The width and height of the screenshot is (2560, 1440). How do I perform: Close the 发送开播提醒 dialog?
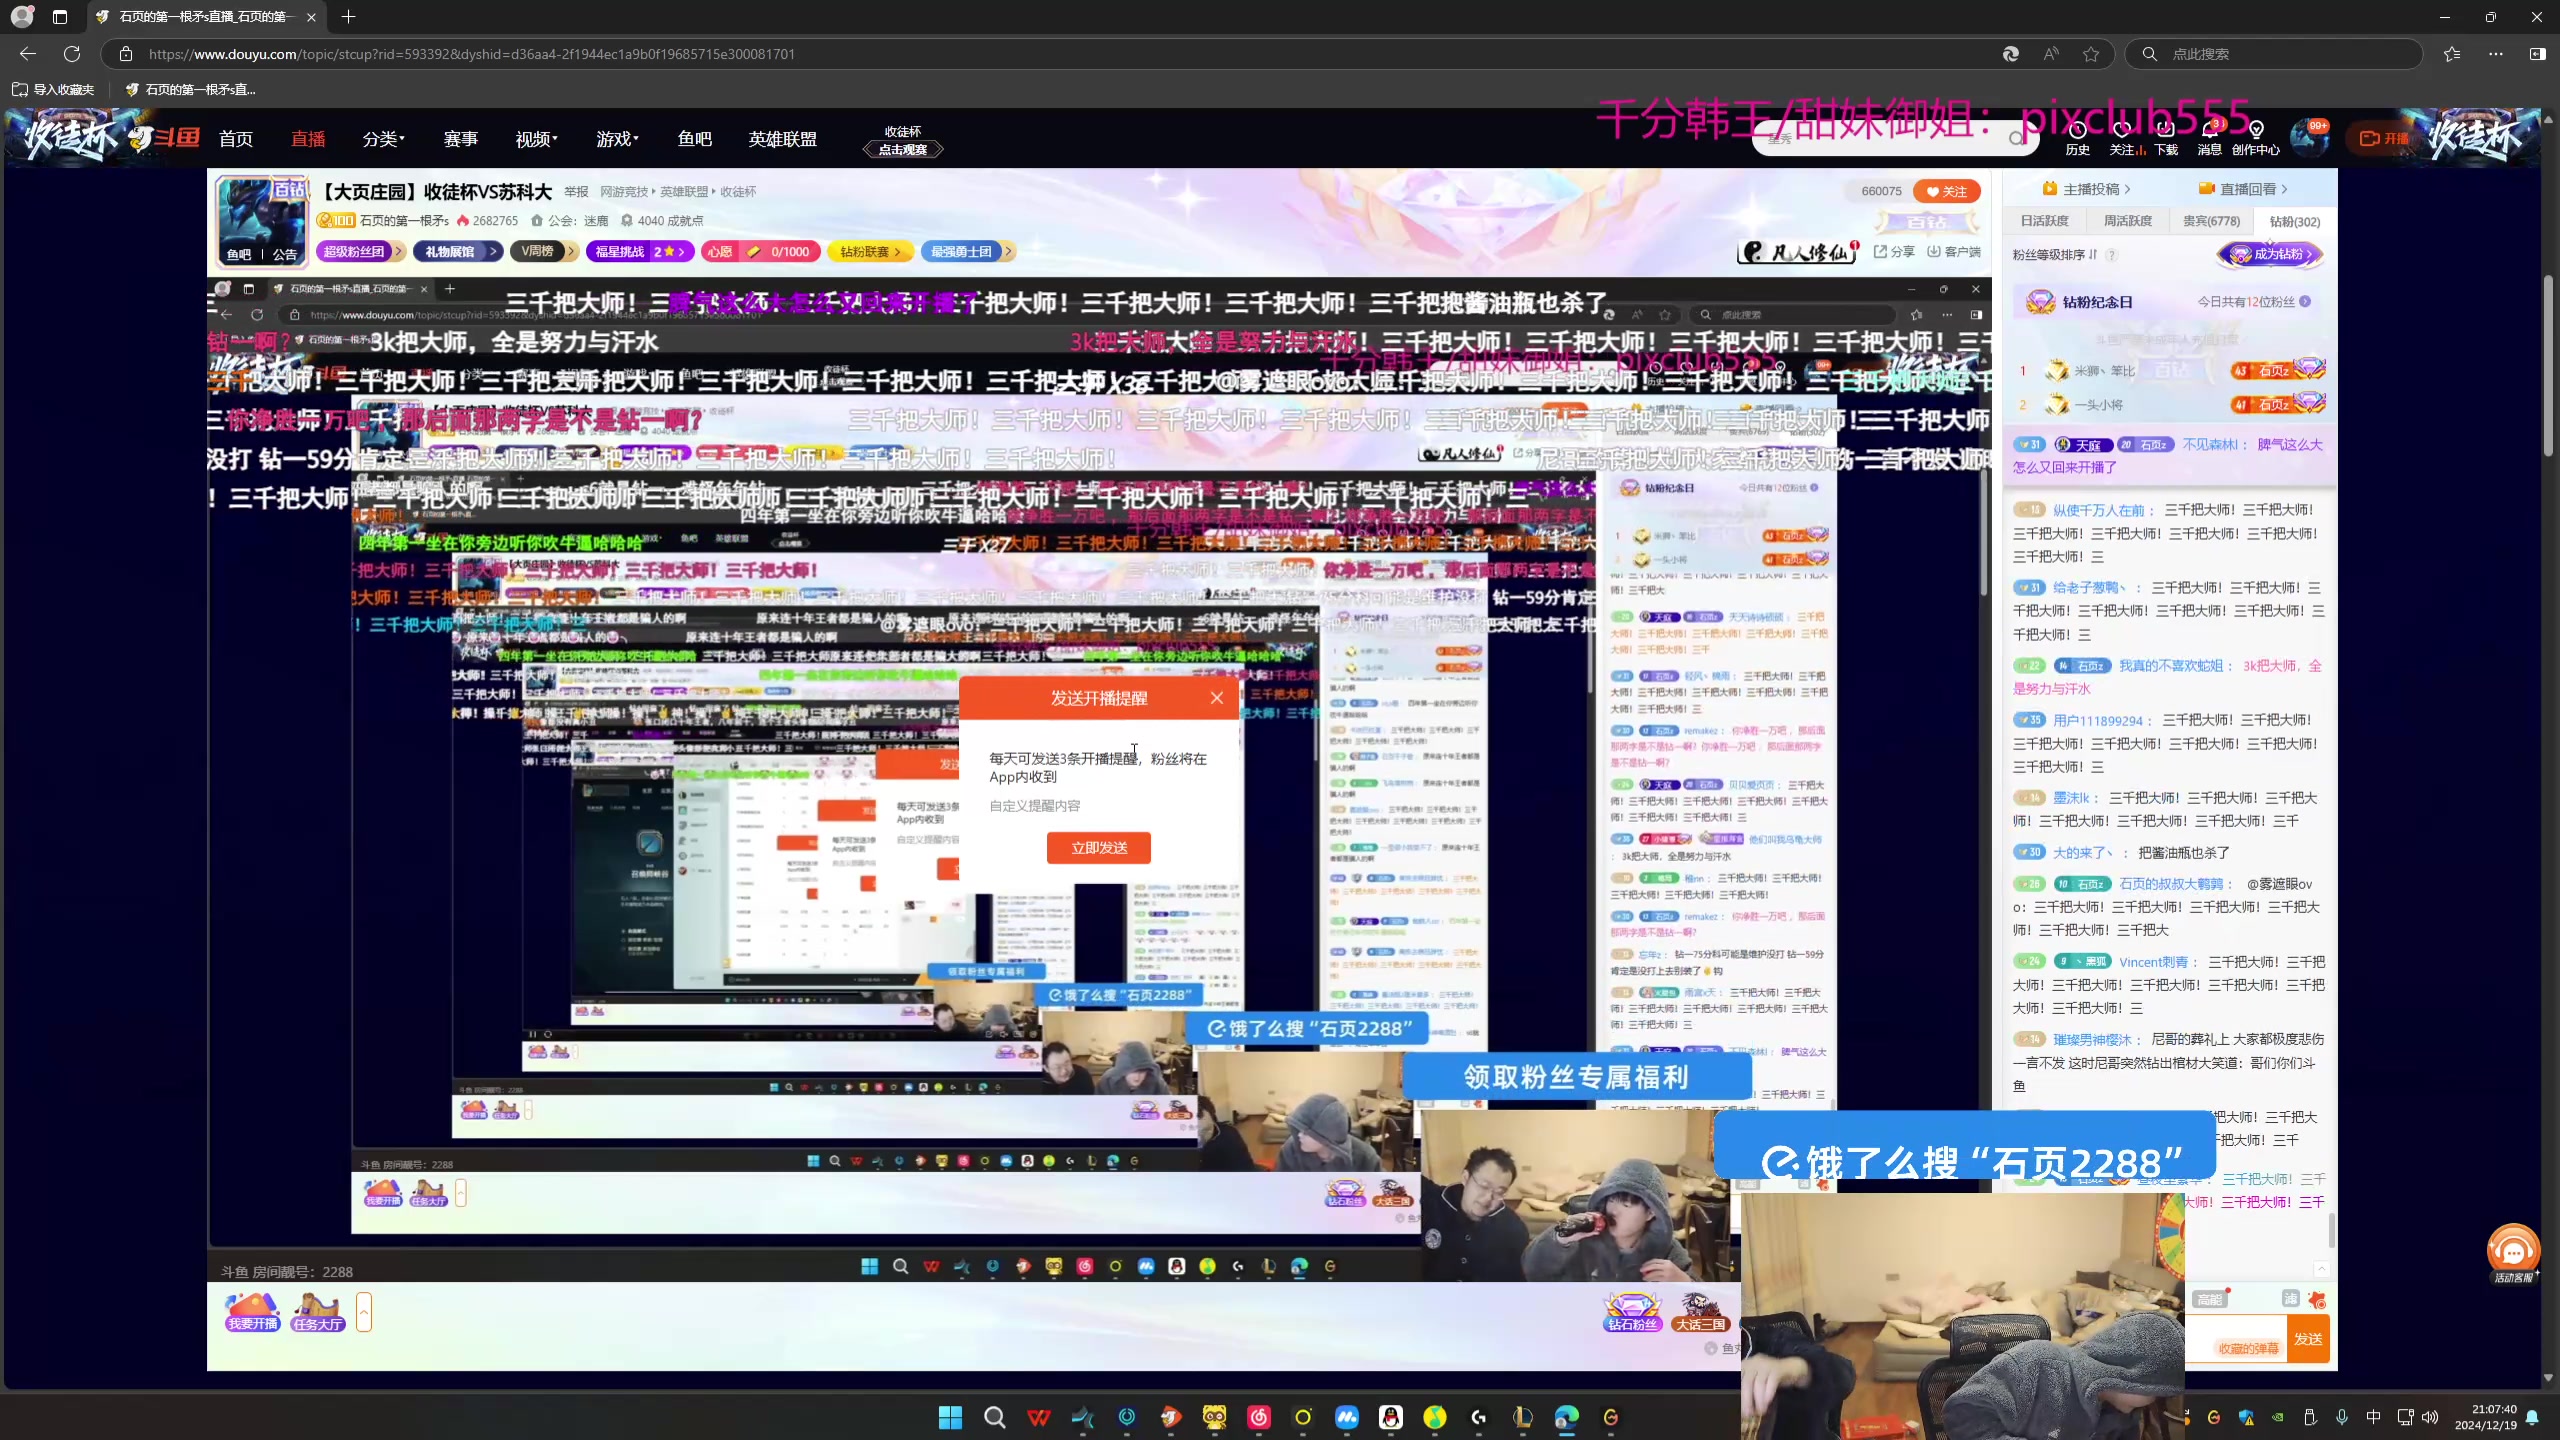(1216, 698)
